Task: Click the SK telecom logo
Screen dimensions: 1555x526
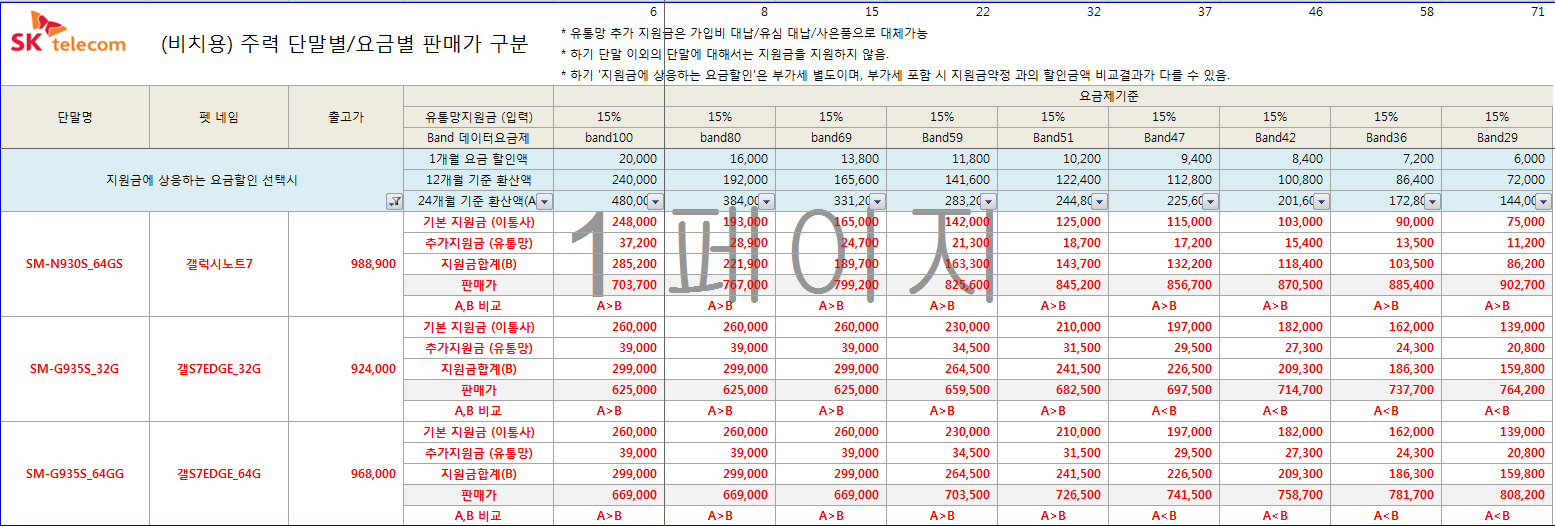Action: click(x=68, y=33)
